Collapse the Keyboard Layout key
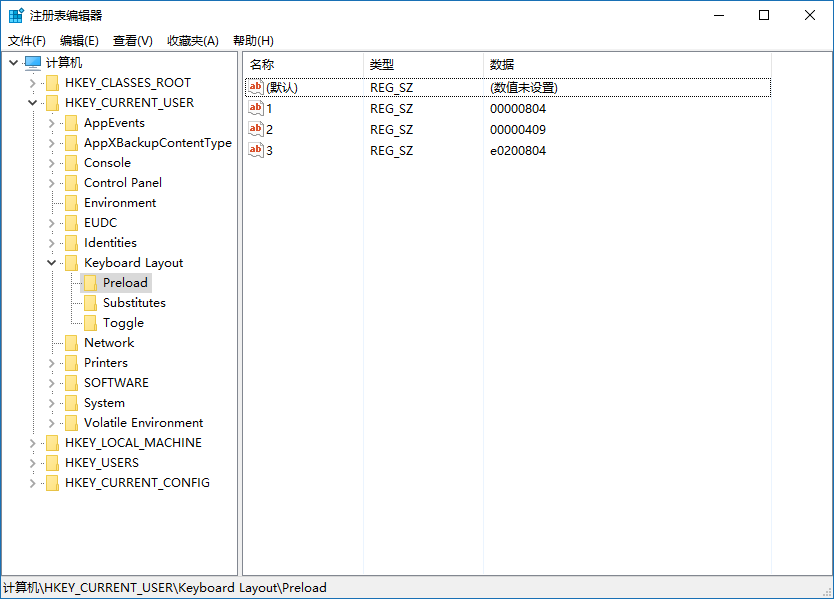 coord(52,263)
